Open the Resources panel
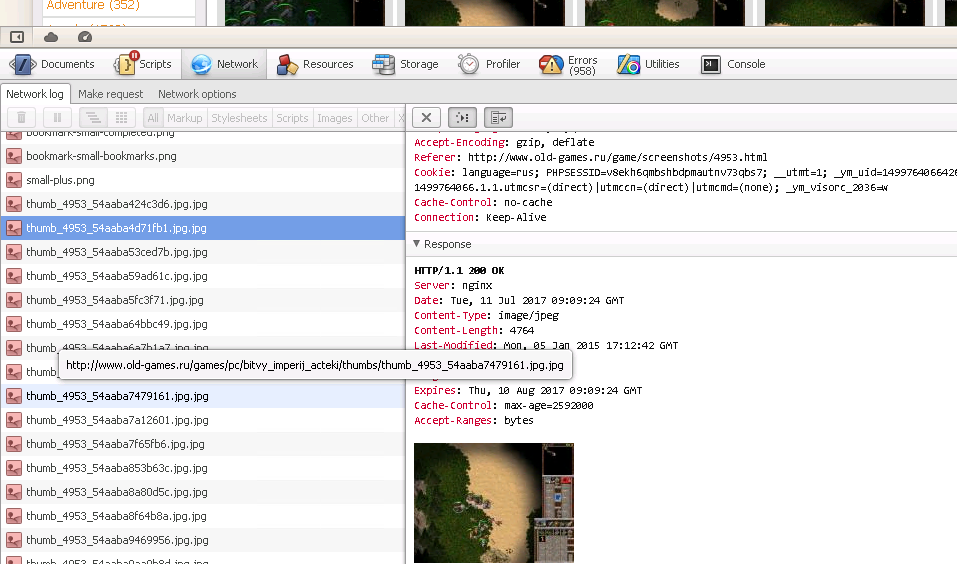The height and width of the screenshot is (564, 957). tap(315, 64)
